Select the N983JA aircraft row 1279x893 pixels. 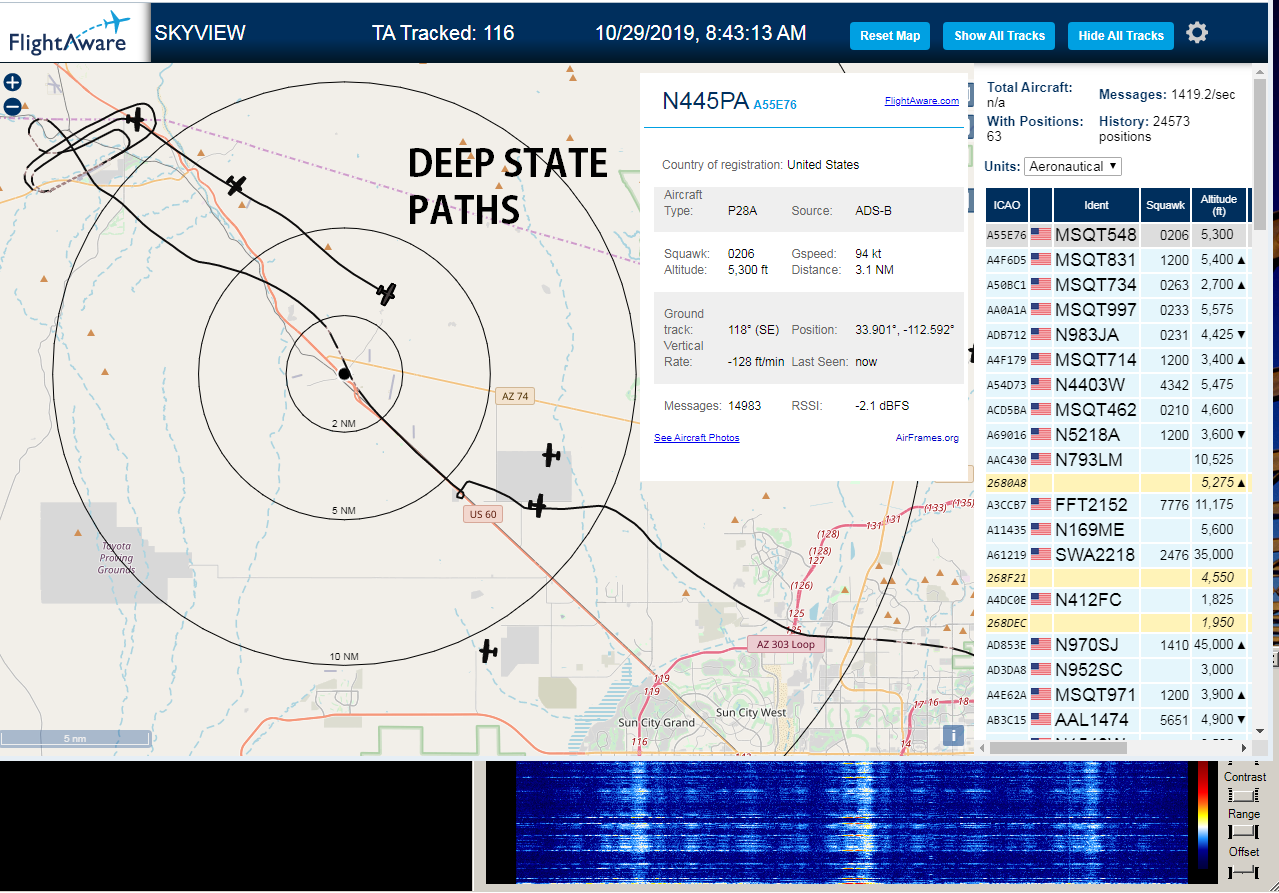[x=1117, y=334]
